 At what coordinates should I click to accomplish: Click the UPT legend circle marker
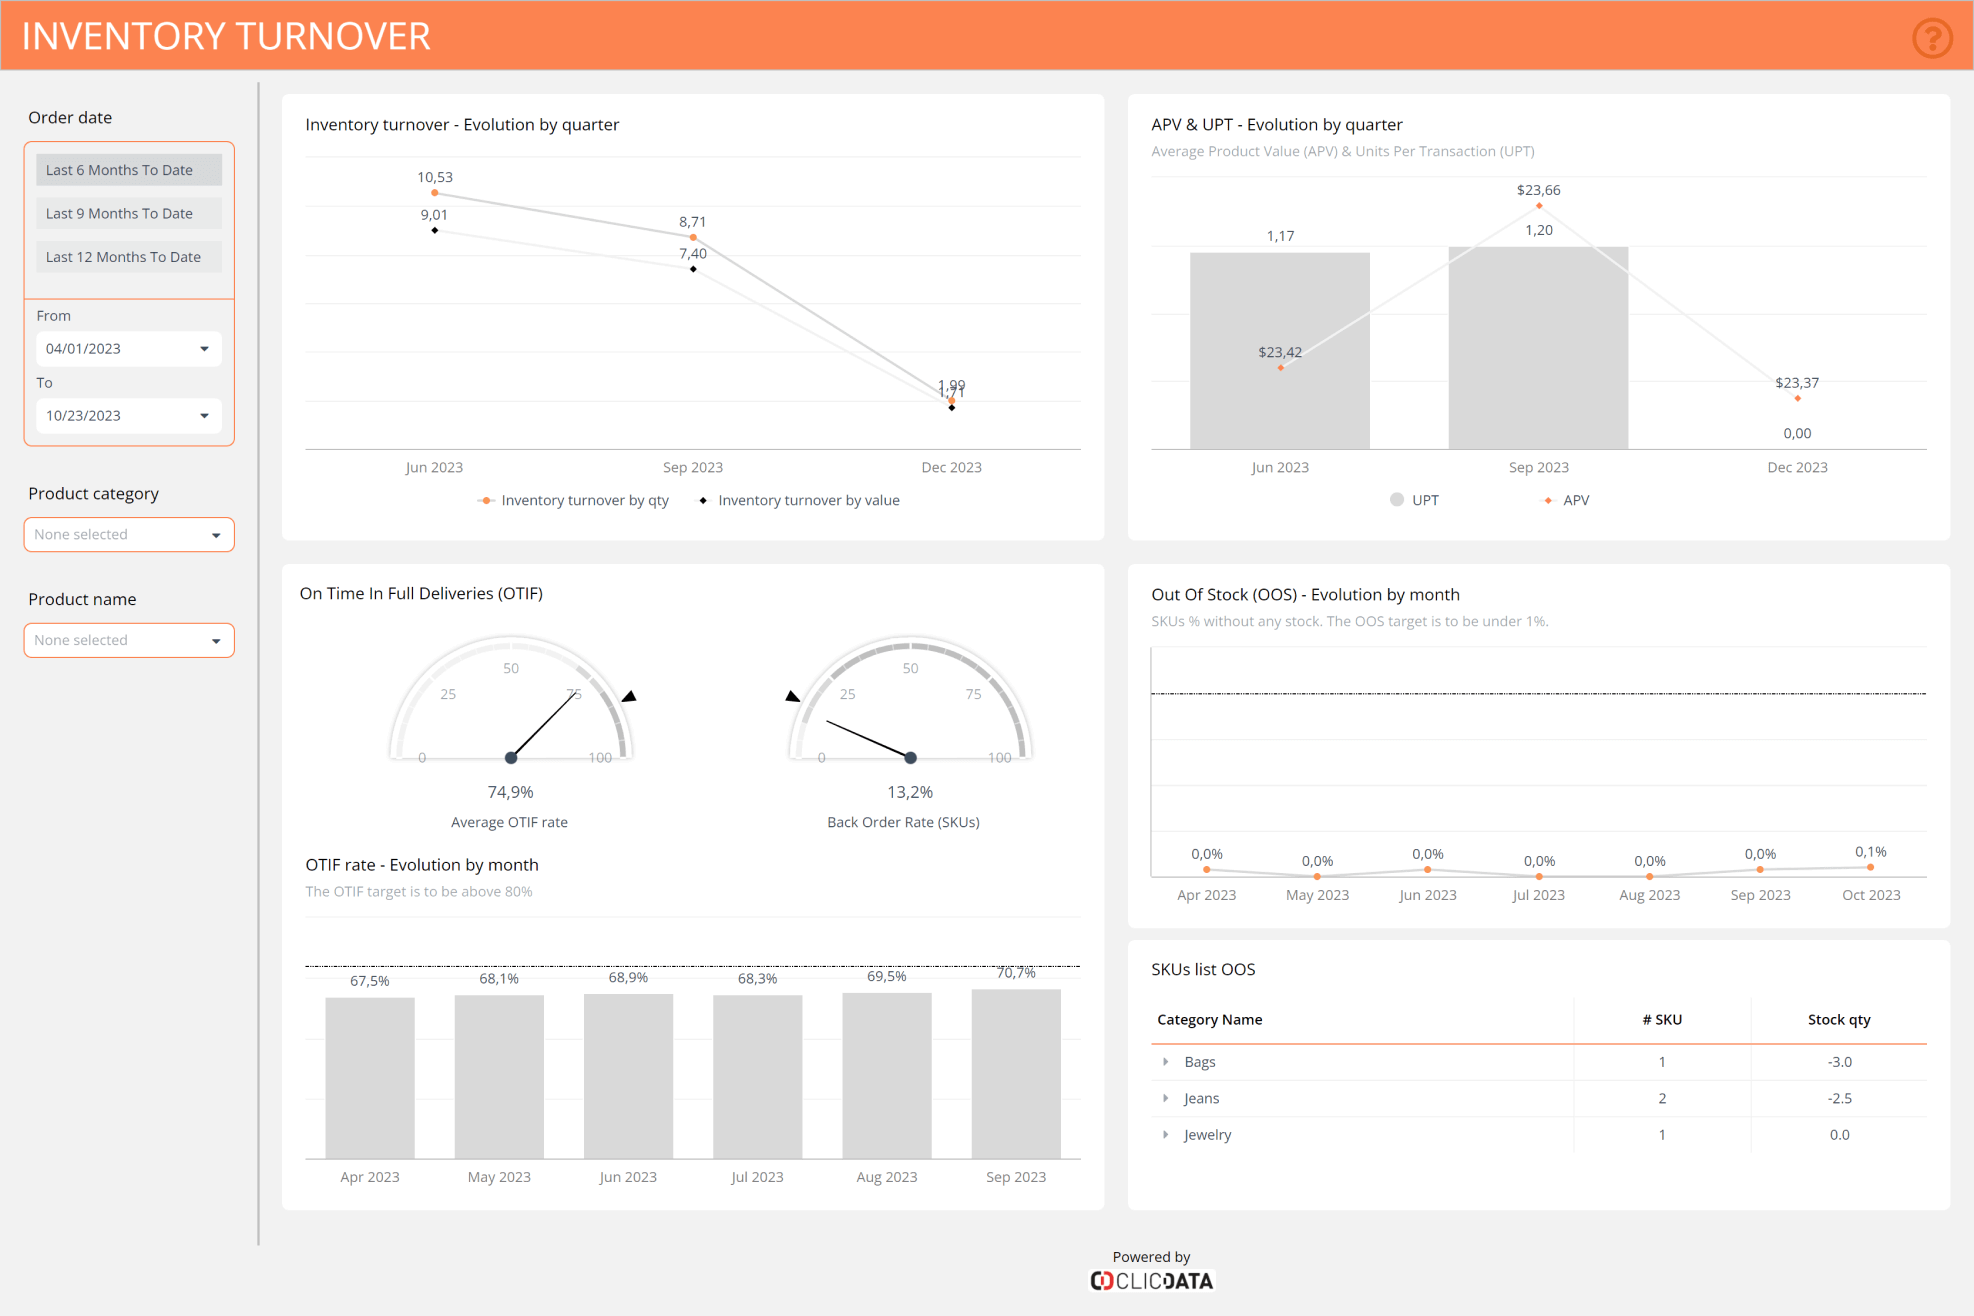(1397, 500)
